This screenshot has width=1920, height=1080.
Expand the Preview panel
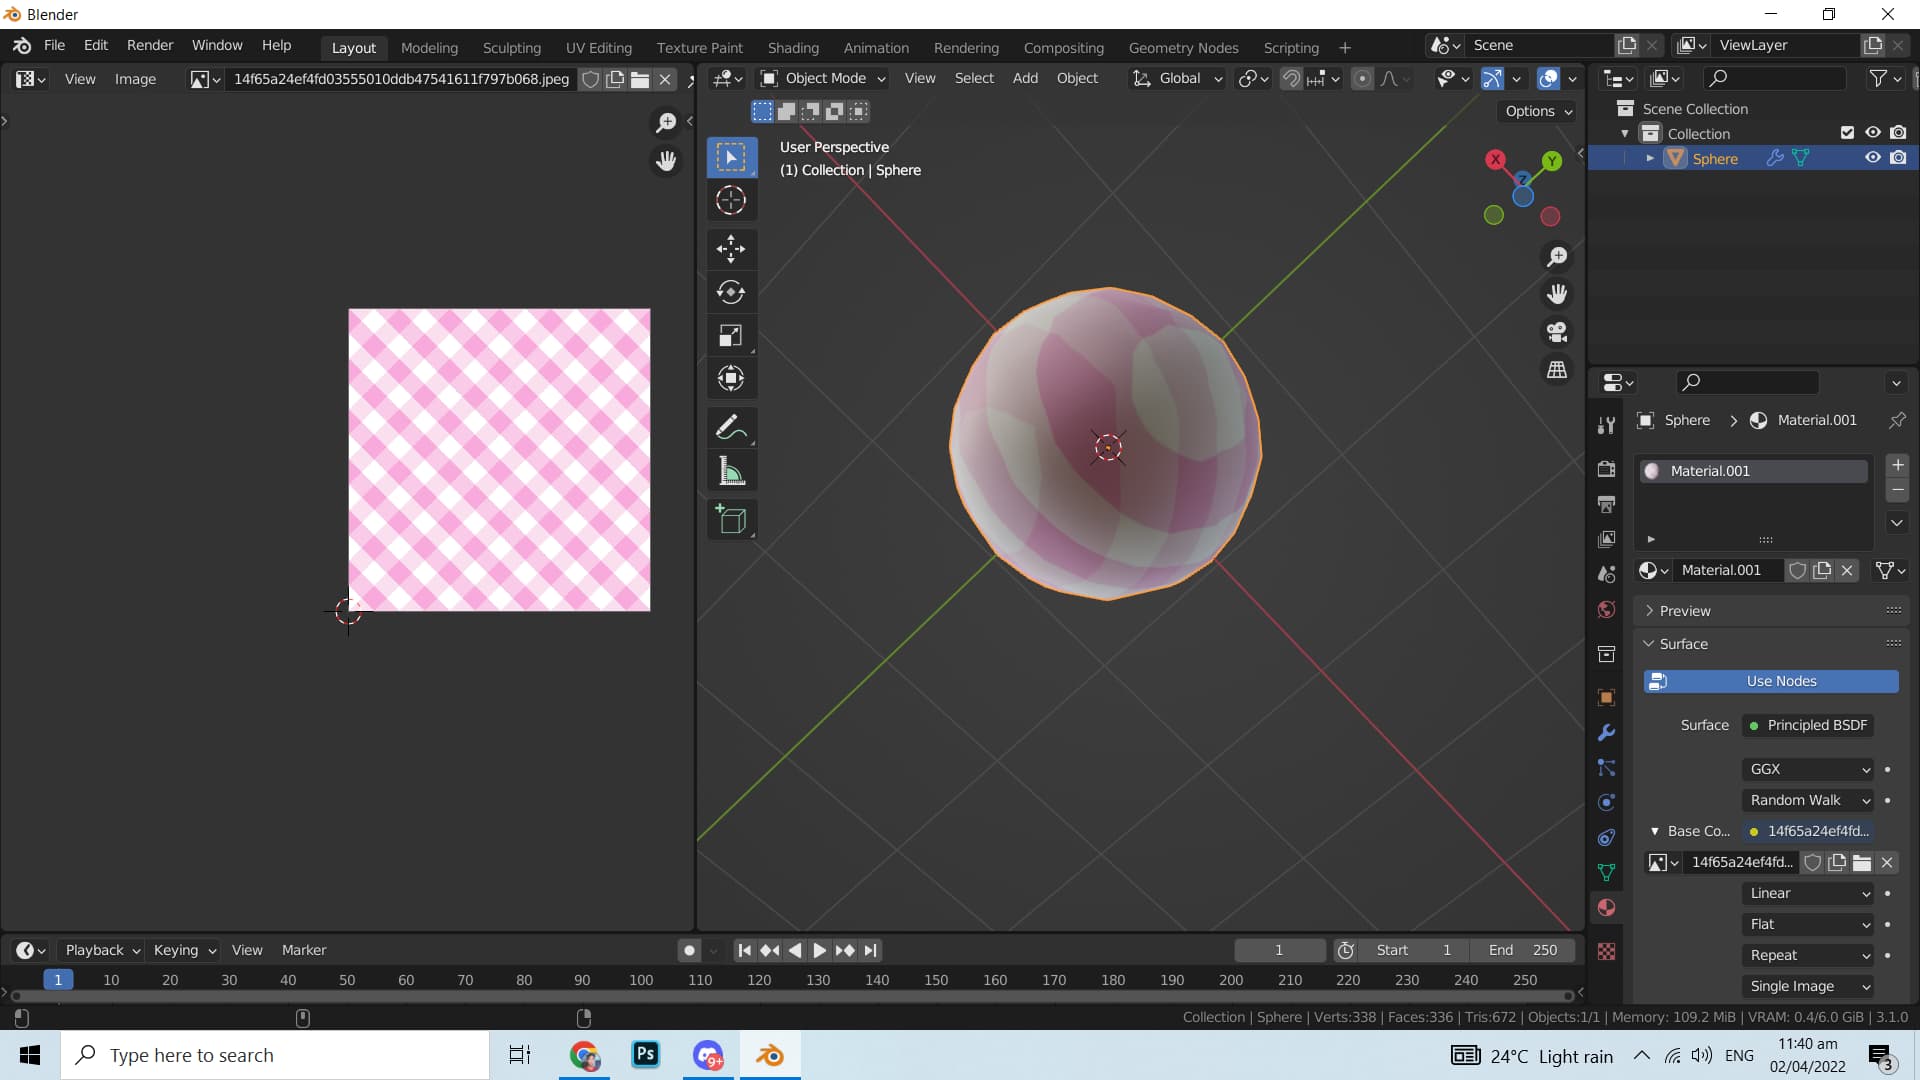pyautogui.click(x=1685, y=611)
